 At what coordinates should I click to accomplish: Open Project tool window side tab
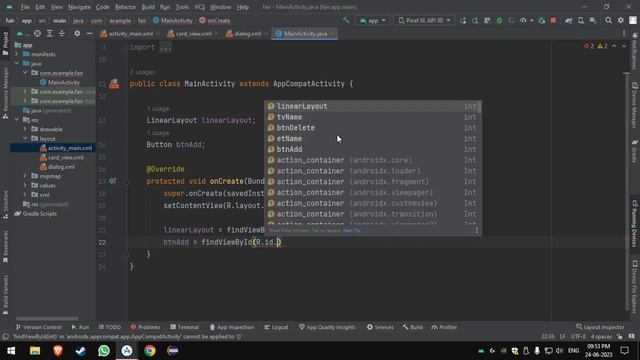click(5, 43)
